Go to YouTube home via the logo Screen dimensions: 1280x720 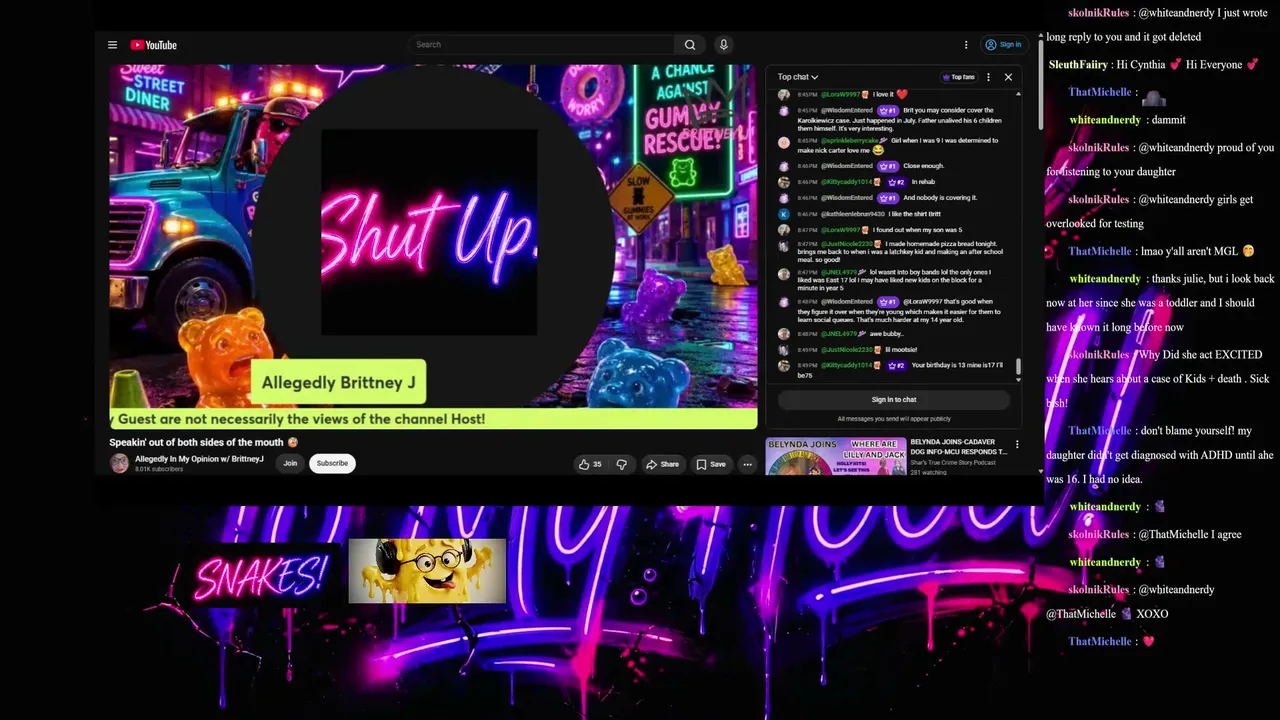pos(153,45)
